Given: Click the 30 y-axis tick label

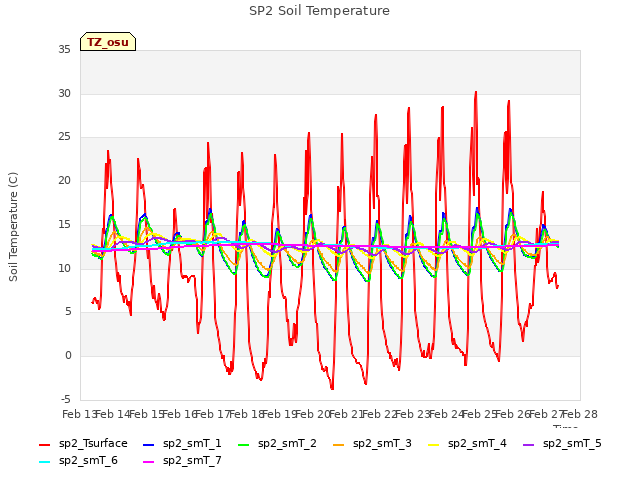Looking at the screenshot, I should click(64, 93).
